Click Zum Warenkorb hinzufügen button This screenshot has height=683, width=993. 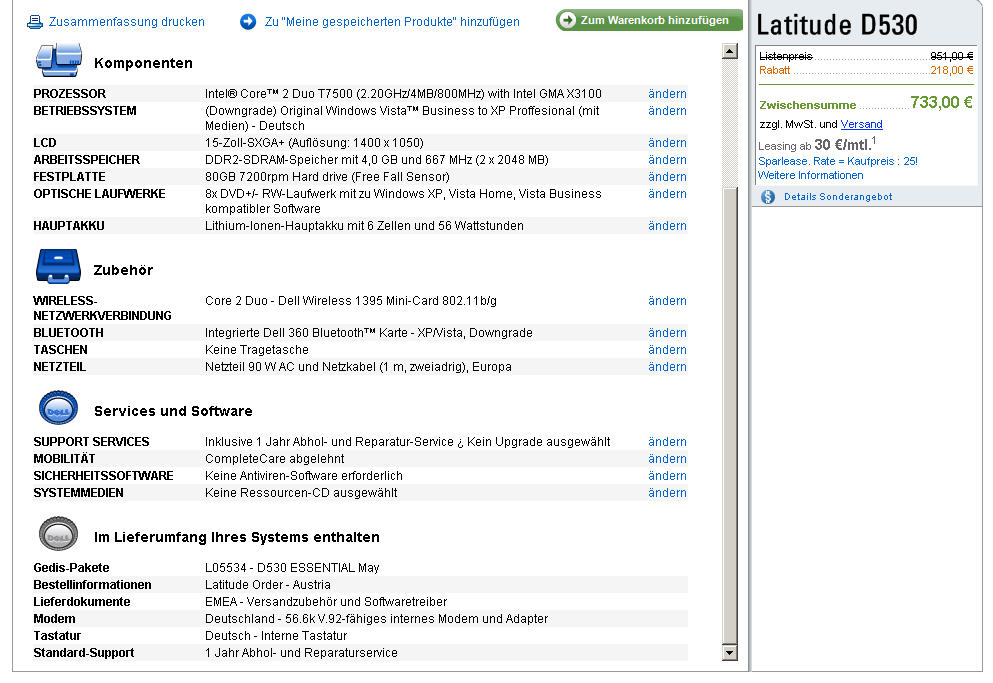649,20
